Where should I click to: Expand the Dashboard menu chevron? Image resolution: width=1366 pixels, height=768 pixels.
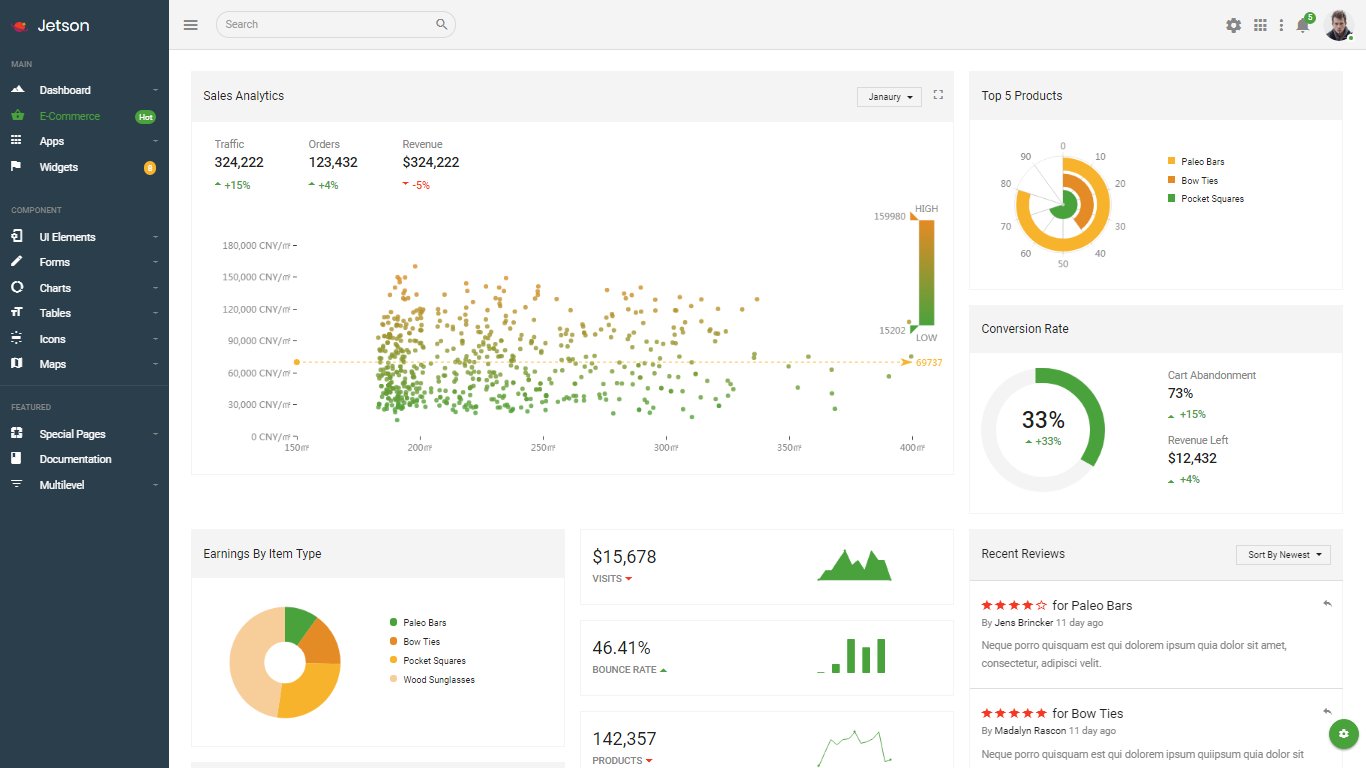click(155, 90)
